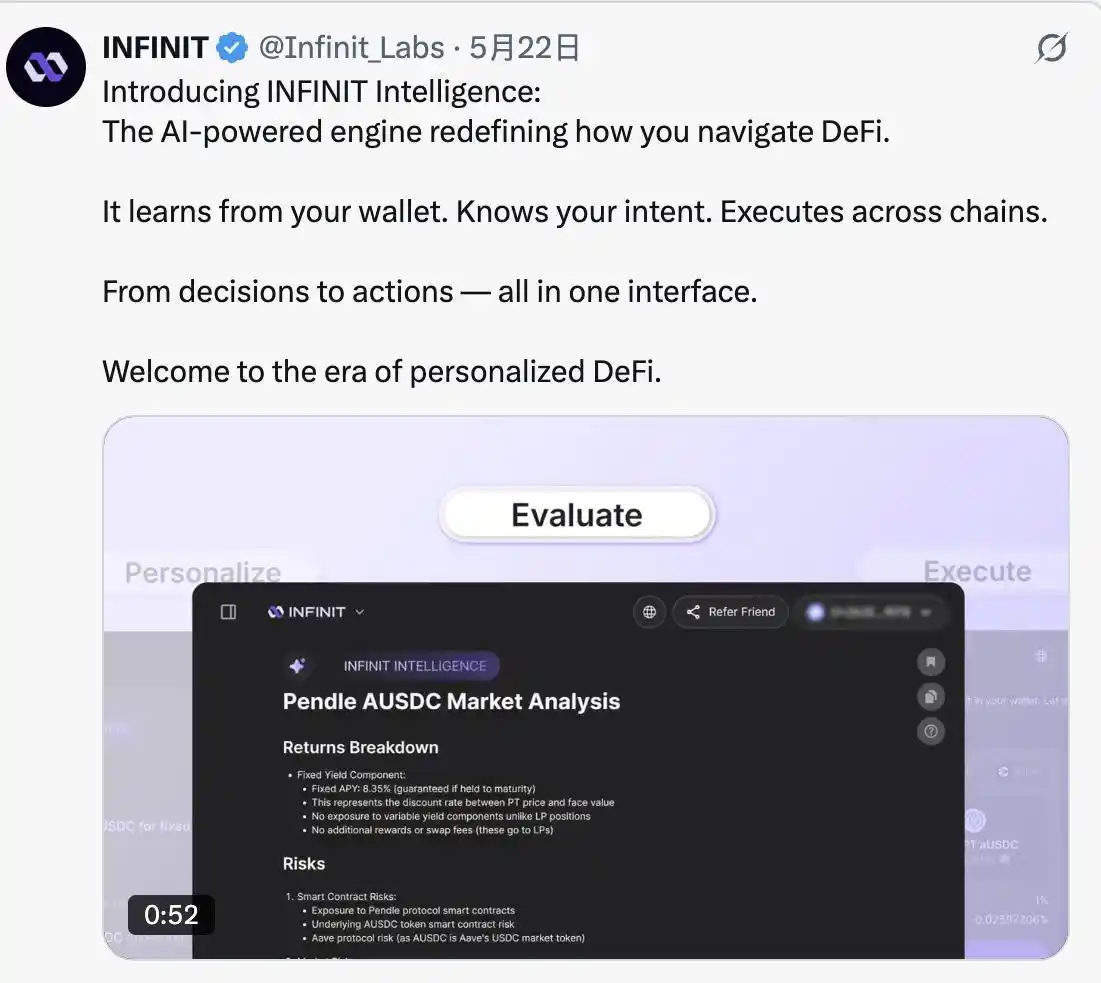The width and height of the screenshot is (1101, 983).
Task: Toggle the sidebar panel icon
Action: [x=228, y=612]
